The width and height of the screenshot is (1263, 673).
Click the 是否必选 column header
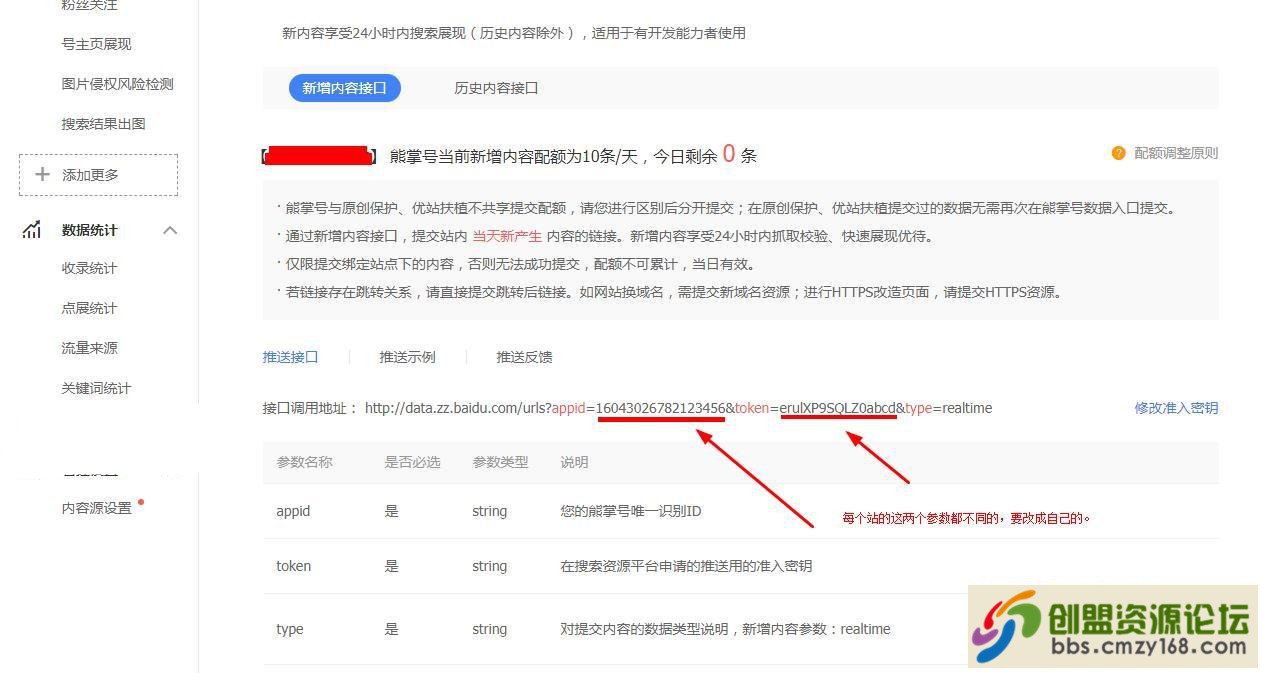coord(412,462)
